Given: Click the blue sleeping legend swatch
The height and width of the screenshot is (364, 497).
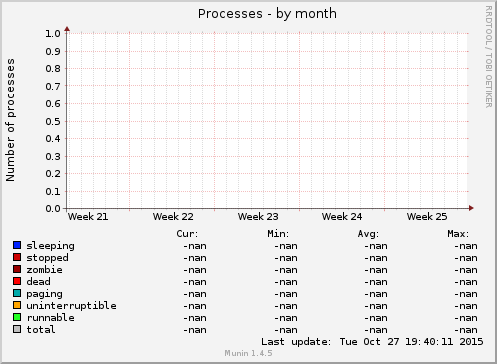Looking at the screenshot, I should tap(17, 245).
